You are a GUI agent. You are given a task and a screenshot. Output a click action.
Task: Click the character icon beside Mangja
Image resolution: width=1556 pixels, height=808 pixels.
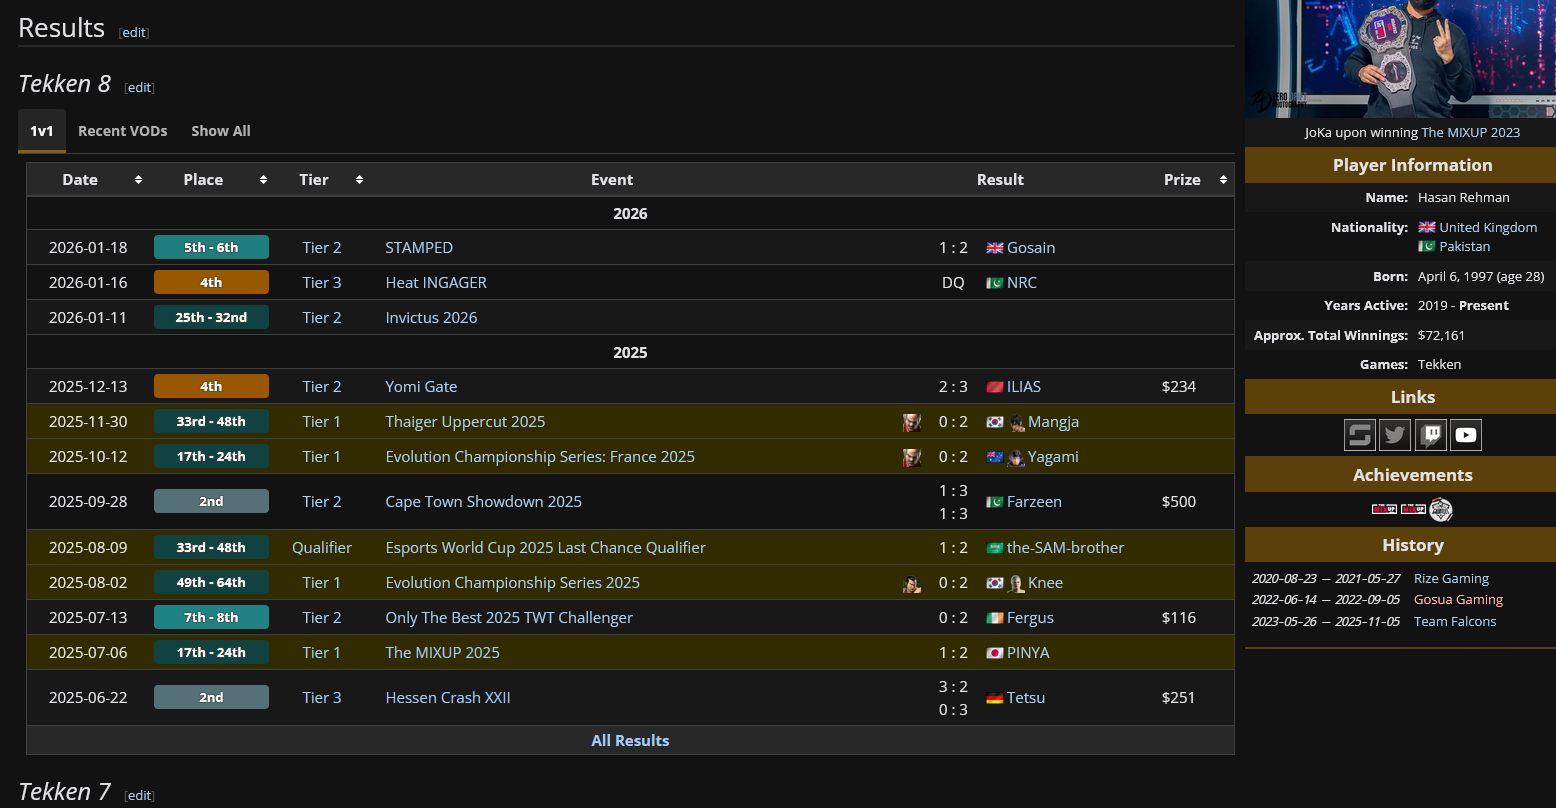[1017, 422]
